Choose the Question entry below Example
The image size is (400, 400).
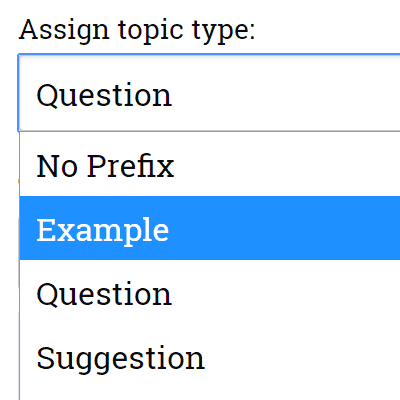coord(210,293)
